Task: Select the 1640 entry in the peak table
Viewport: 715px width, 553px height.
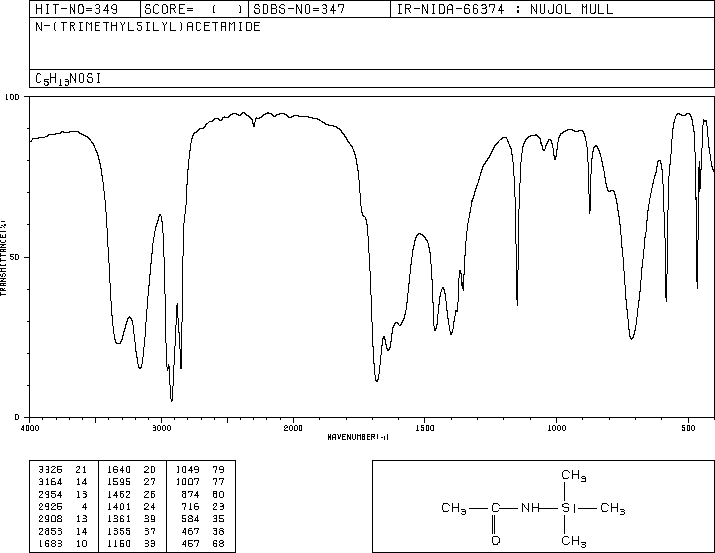Action: [x=119, y=470]
